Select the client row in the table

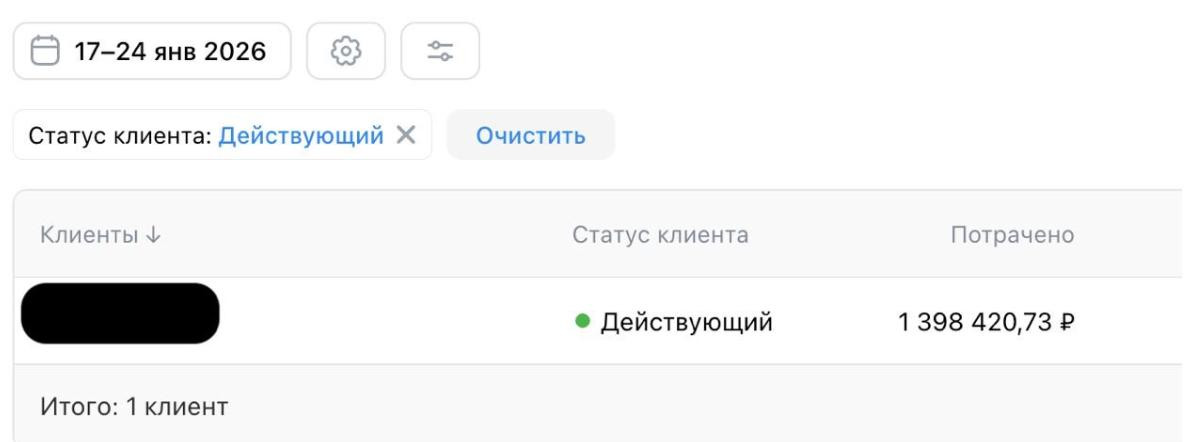400,321
